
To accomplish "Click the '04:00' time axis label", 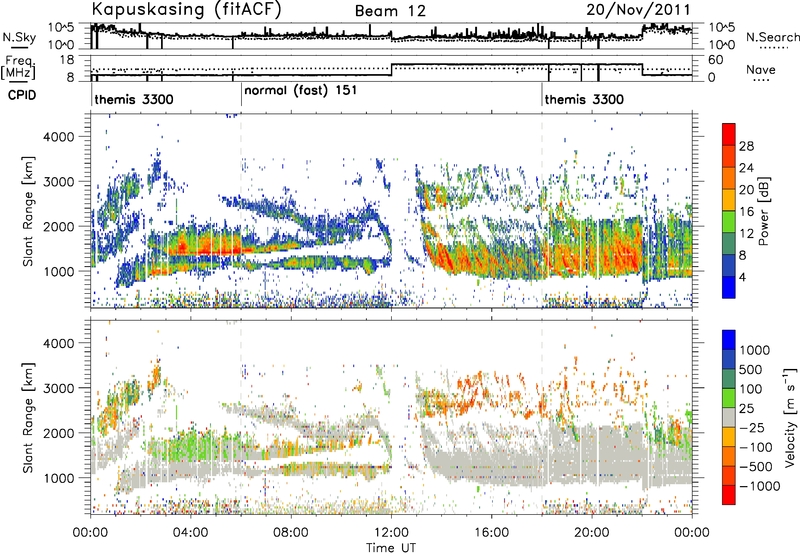I will [190, 533].
